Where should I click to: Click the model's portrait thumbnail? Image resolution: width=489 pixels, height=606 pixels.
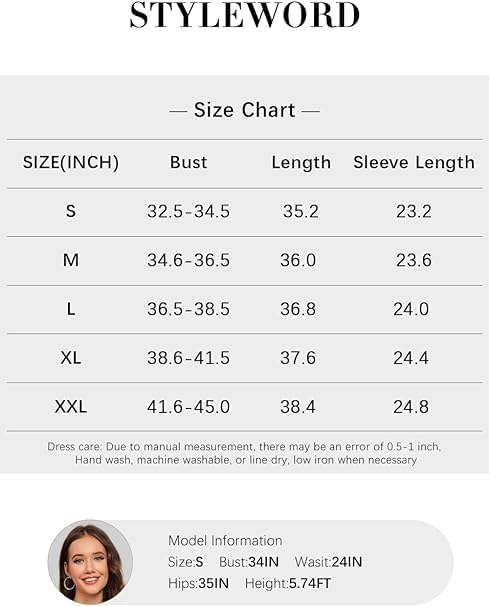[90, 562]
